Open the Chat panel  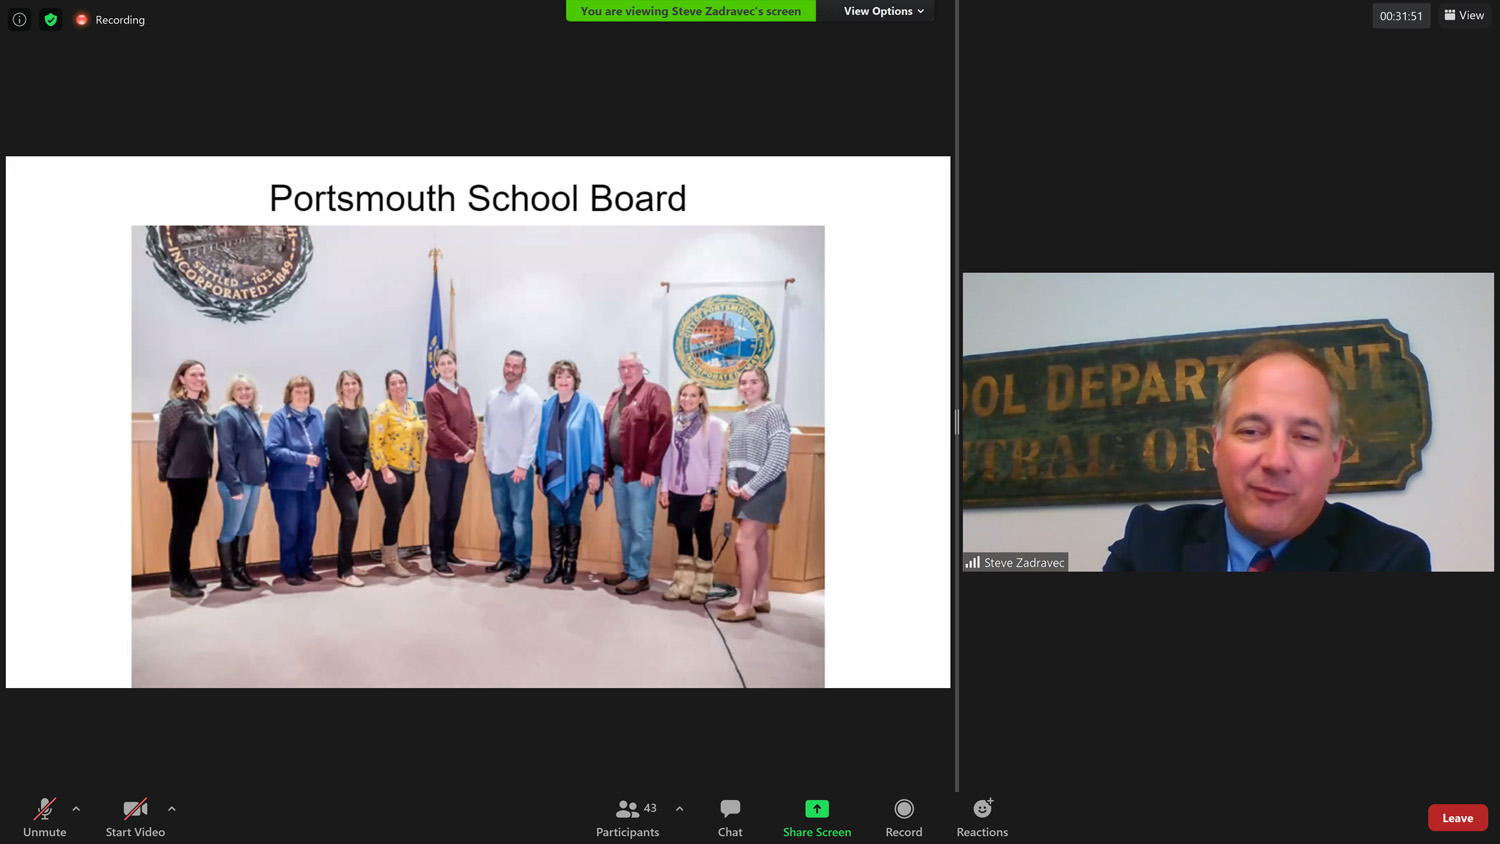pos(730,816)
